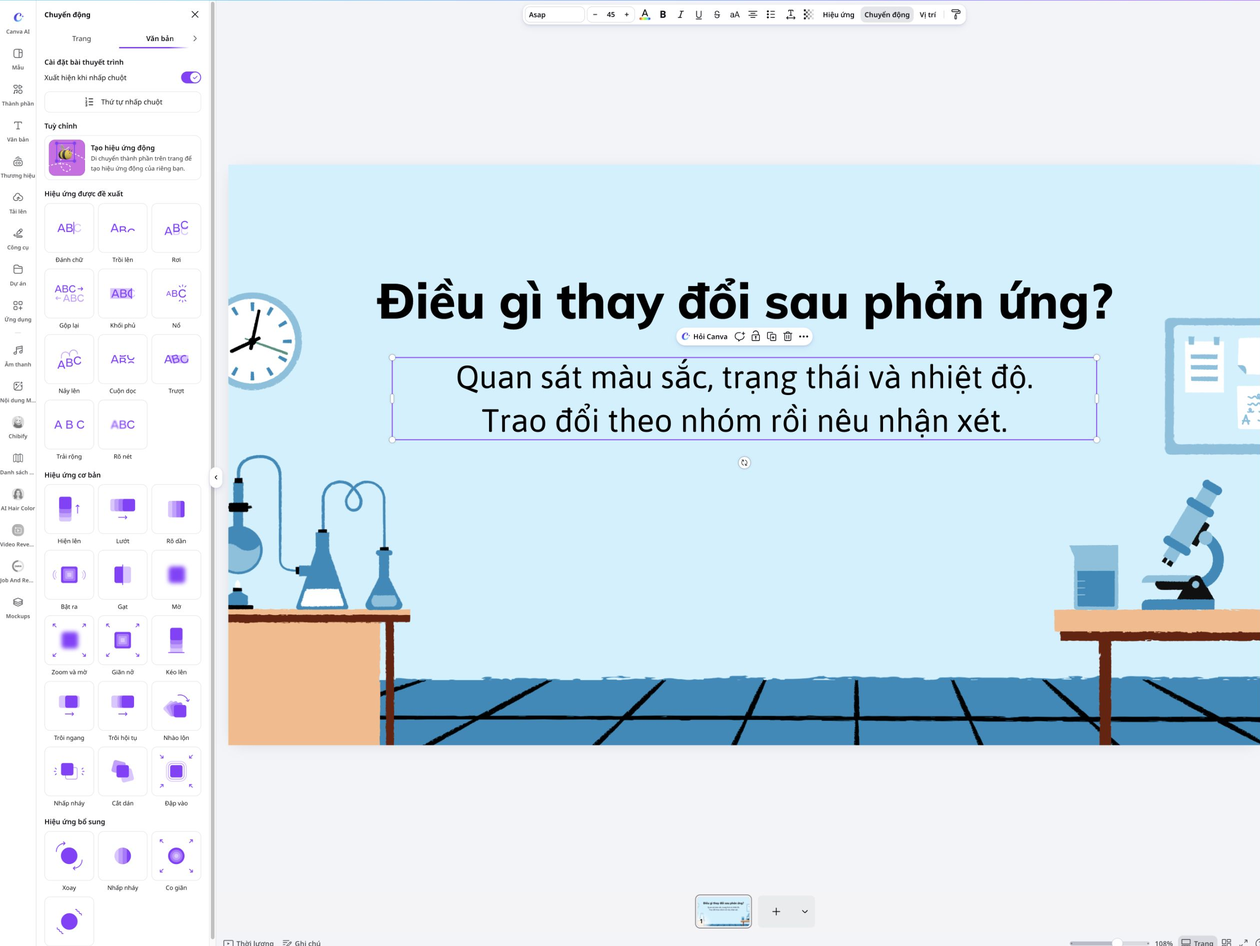Open the Mockups app in sidebar
Screen dimensions: 1260x946
[x=18, y=607]
